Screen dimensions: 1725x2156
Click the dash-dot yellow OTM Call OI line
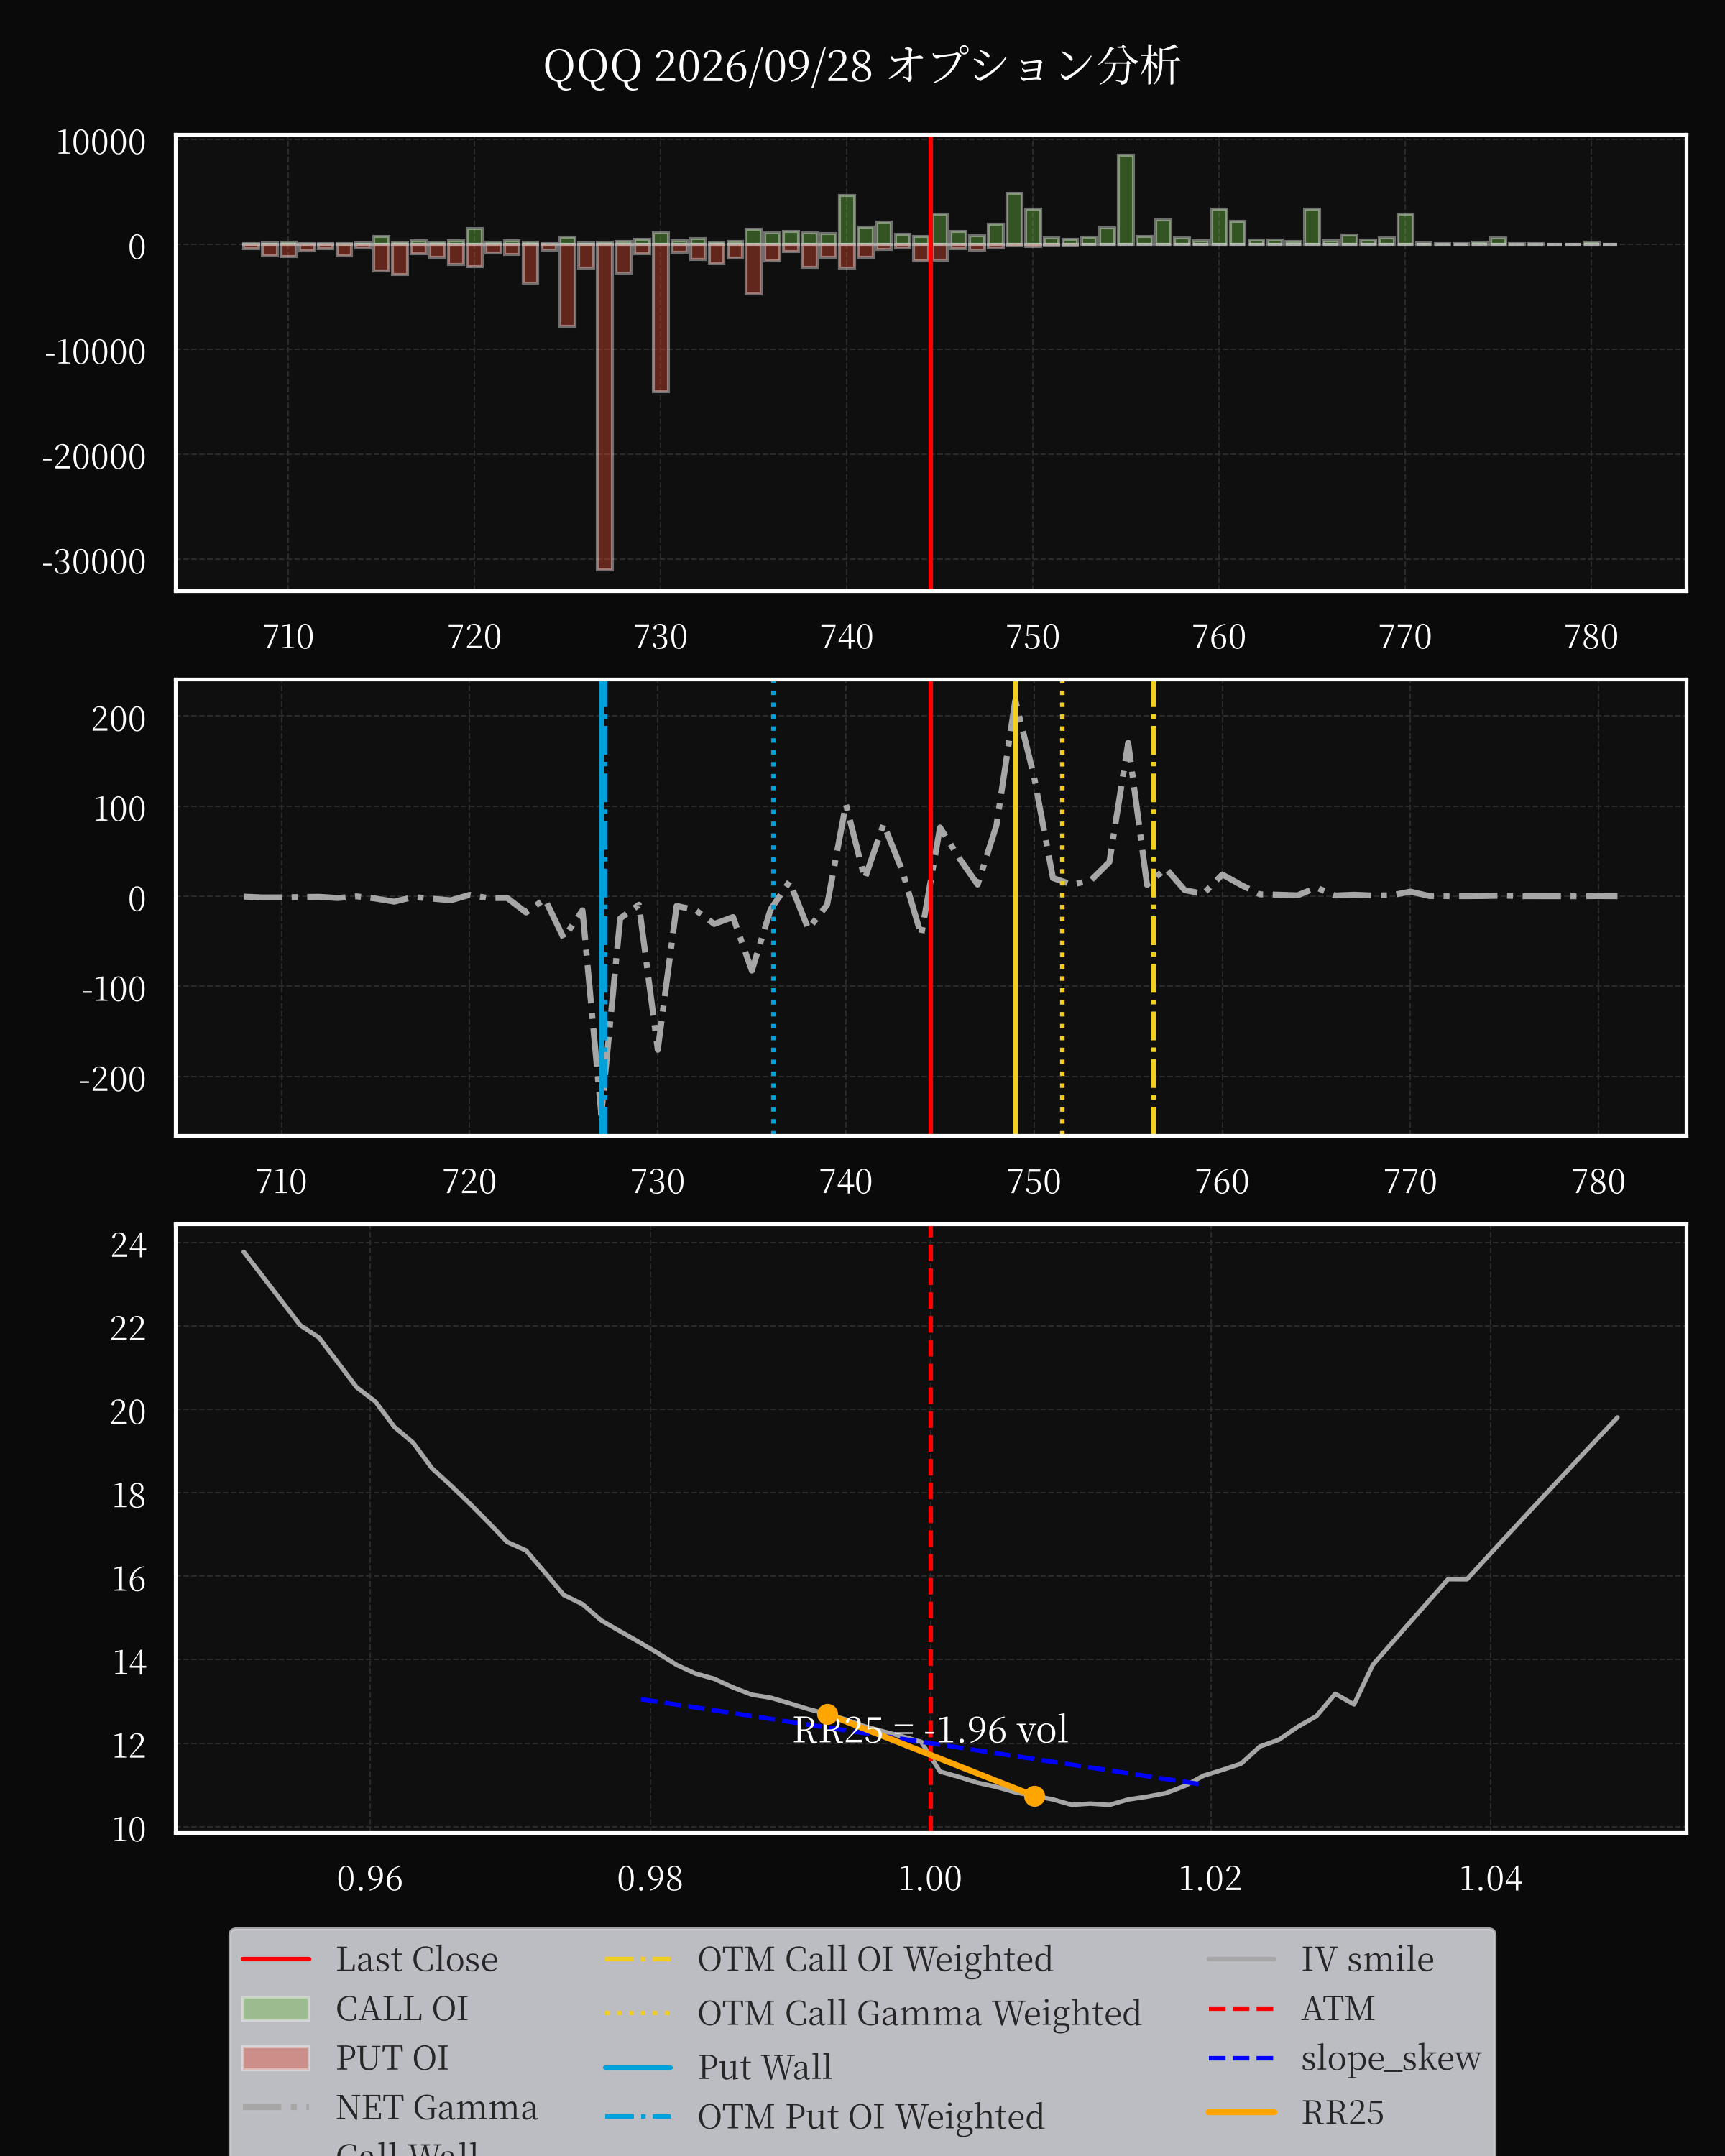coord(1153,908)
